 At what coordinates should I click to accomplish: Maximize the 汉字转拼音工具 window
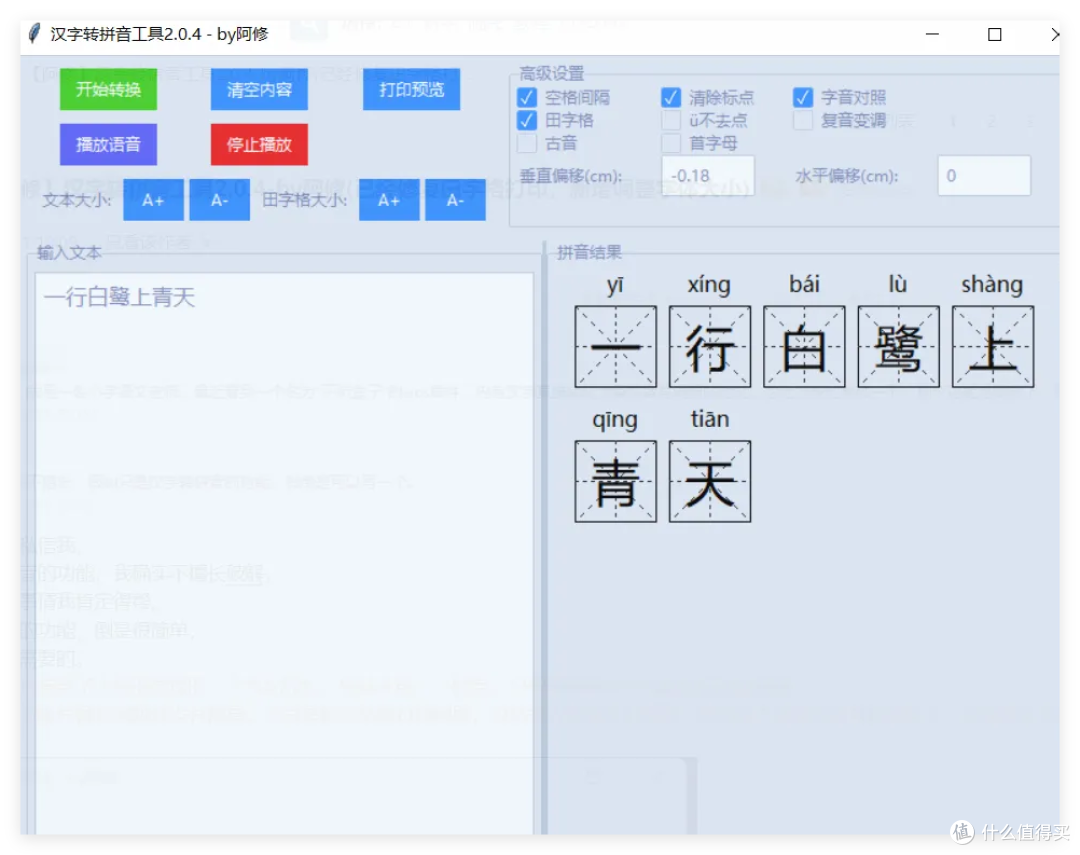(994, 34)
